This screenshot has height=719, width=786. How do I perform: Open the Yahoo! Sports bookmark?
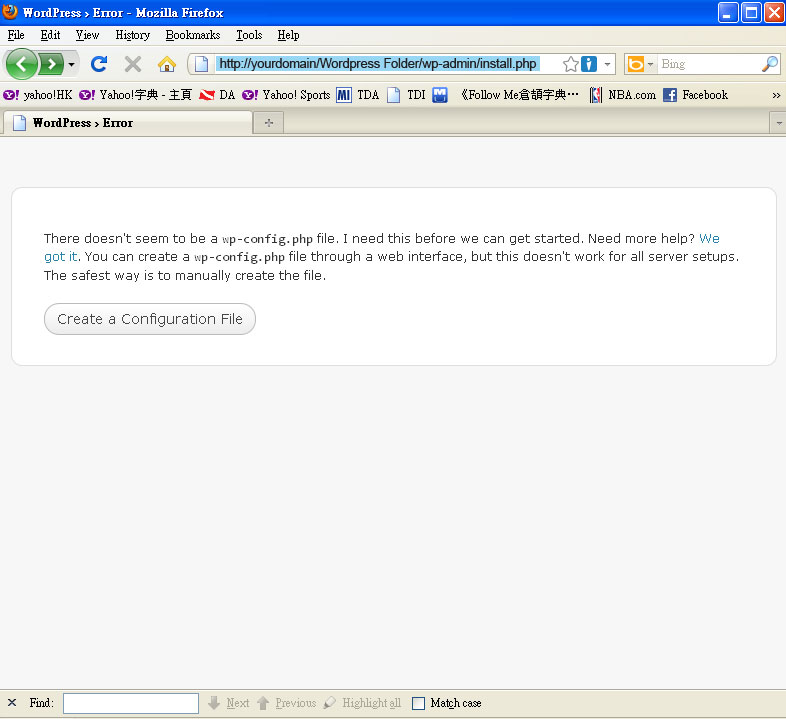[286, 95]
